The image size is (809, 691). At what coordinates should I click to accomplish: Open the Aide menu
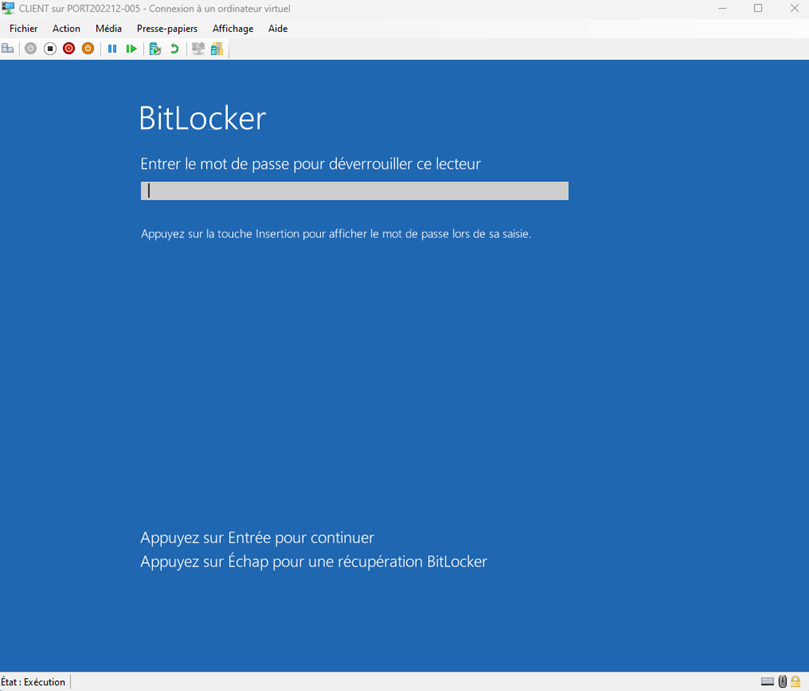point(278,28)
